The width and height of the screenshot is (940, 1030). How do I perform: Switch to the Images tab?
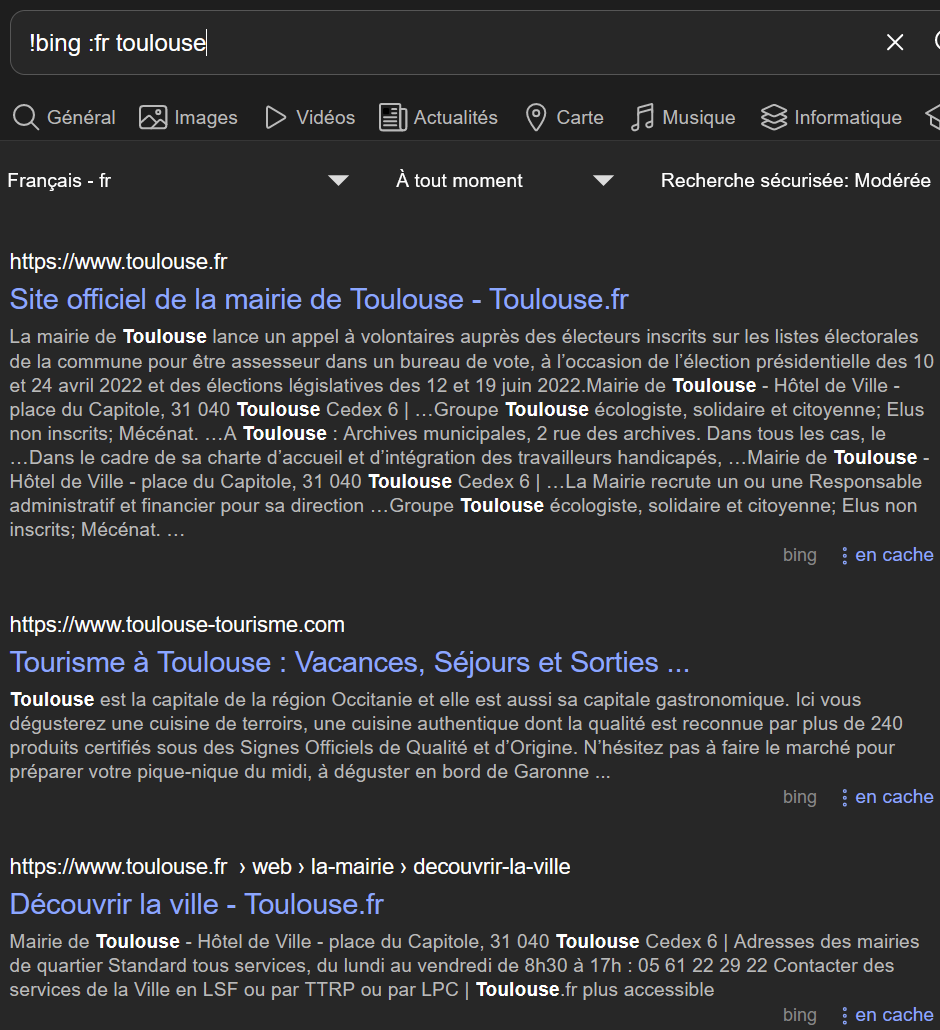(189, 118)
